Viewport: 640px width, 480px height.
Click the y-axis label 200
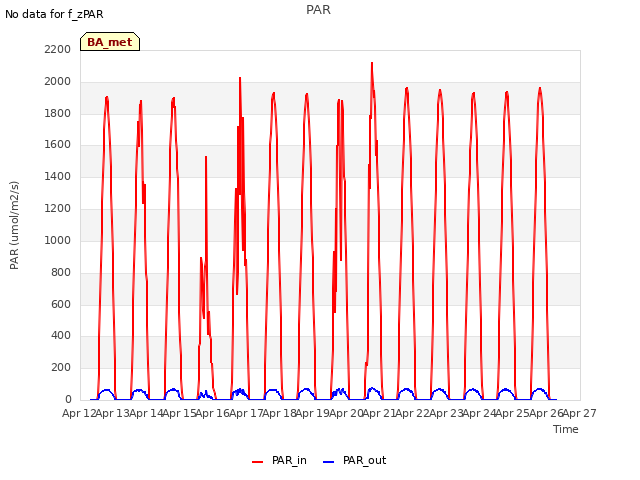(x=61, y=367)
